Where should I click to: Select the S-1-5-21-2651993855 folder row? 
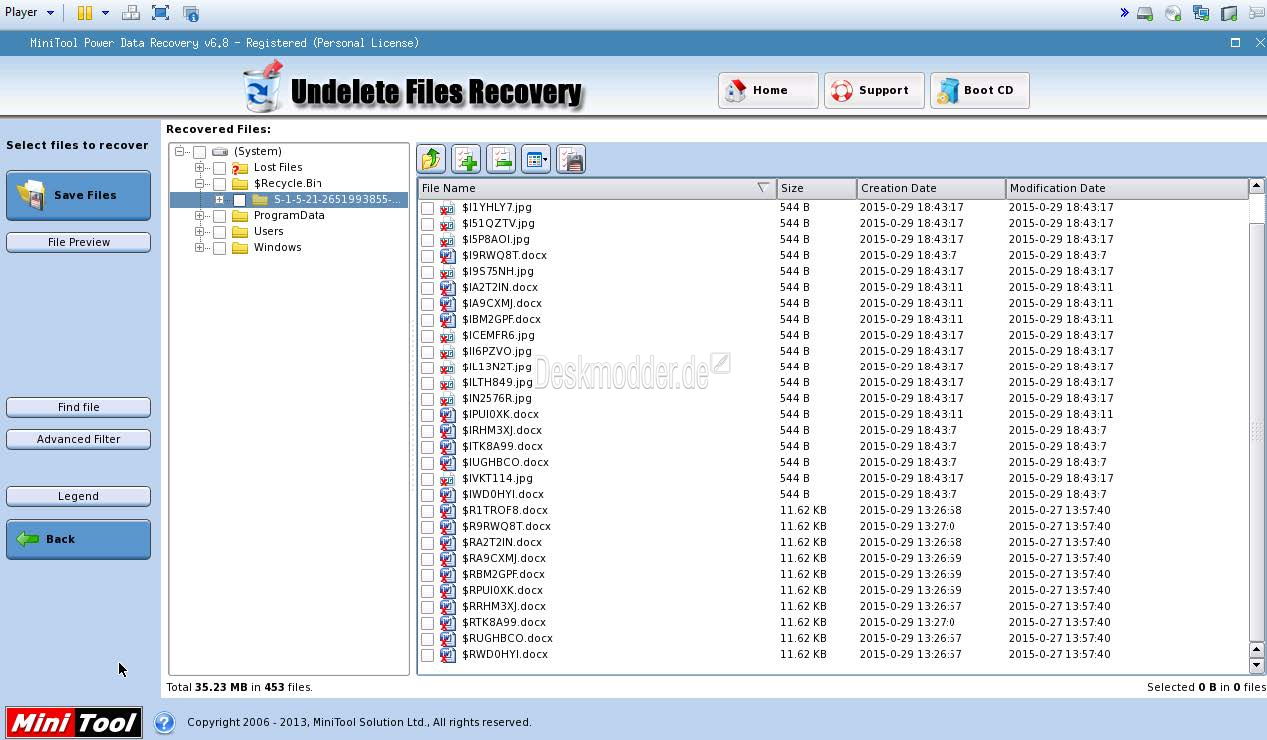[x=289, y=200]
